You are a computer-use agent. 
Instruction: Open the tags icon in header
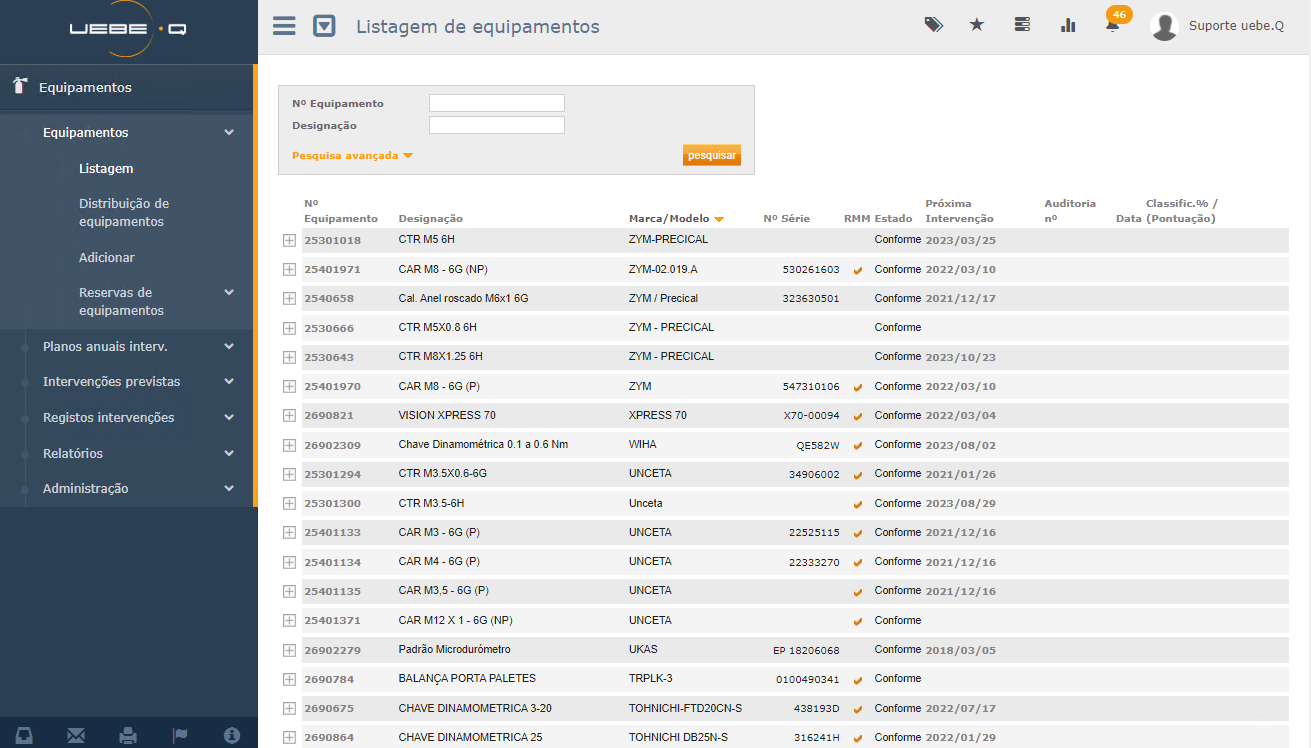(x=933, y=25)
